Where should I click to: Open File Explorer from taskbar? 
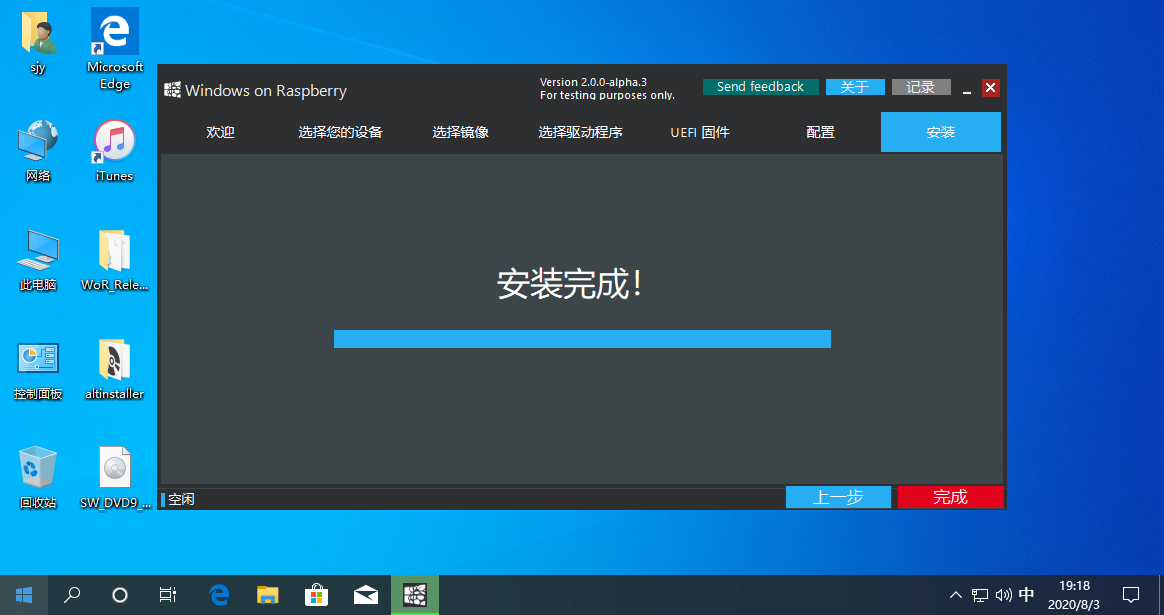[268, 595]
